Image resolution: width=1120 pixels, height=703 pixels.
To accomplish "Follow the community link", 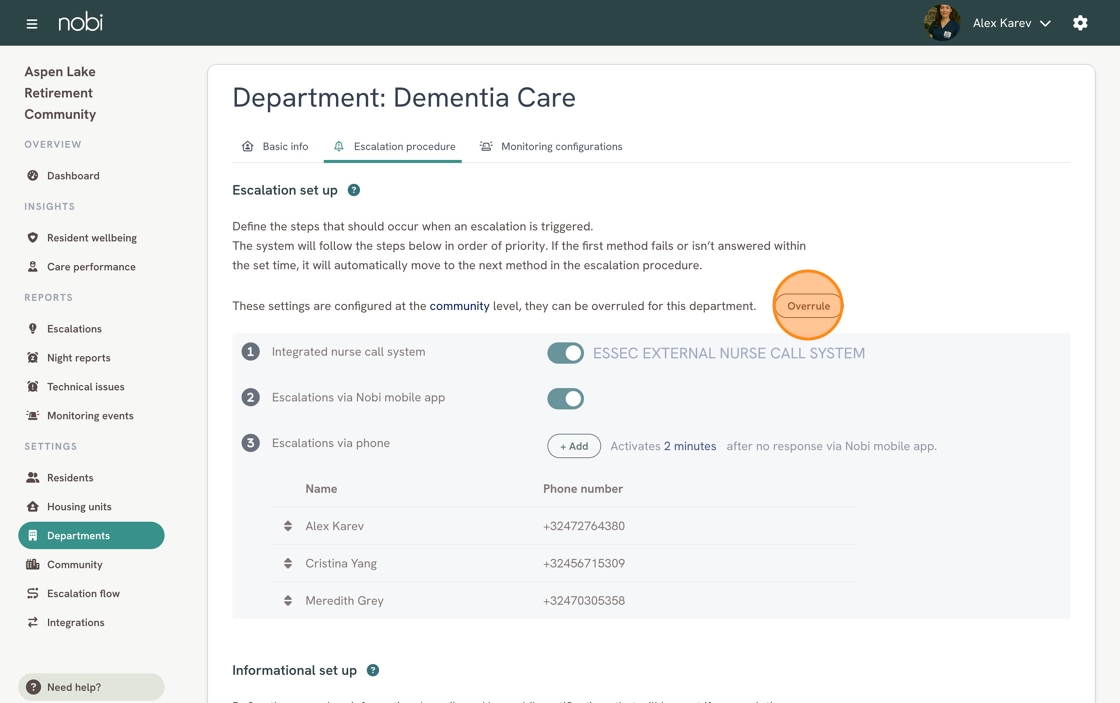I will [459, 306].
